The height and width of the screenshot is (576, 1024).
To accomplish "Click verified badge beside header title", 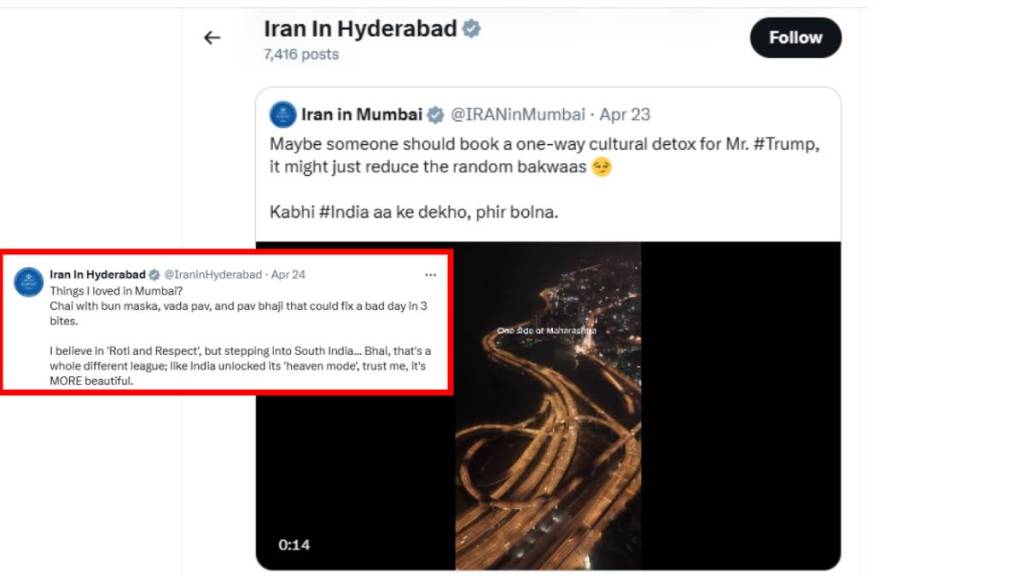I will point(472,29).
